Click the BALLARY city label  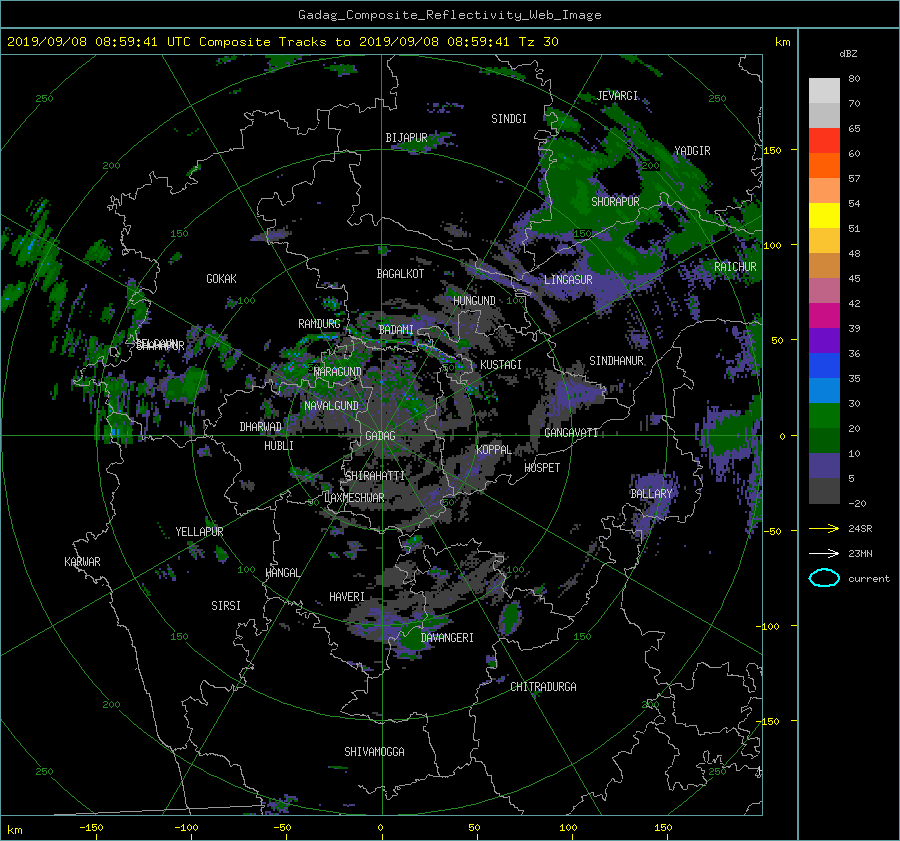(x=651, y=494)
